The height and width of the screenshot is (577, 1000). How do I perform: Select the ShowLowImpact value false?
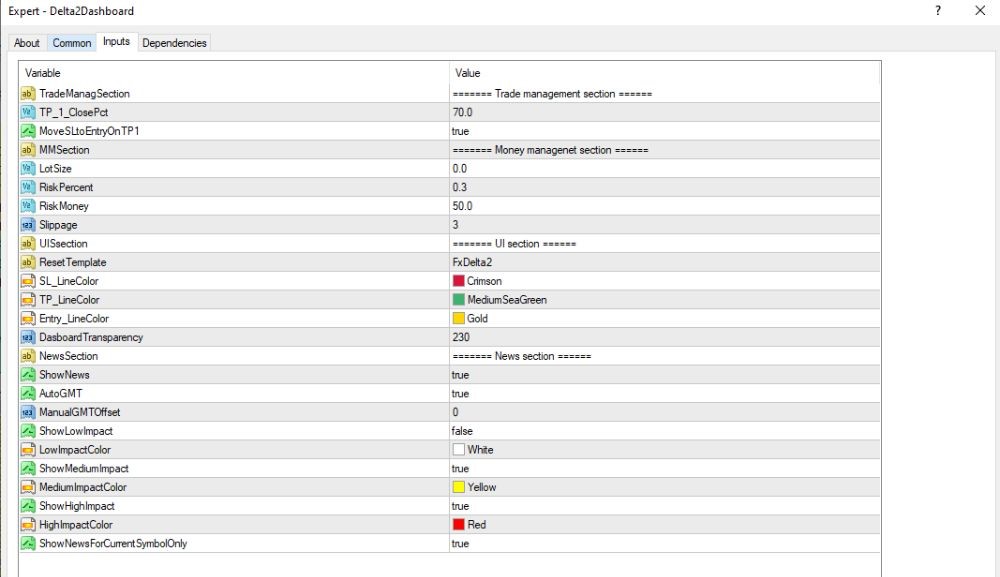(x=462, y=431)
